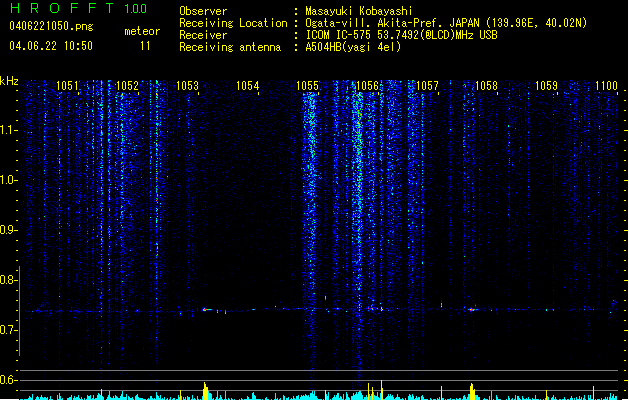
Task: Click the HROFFT 1.0.0 title text
Action: click(78, 8)
